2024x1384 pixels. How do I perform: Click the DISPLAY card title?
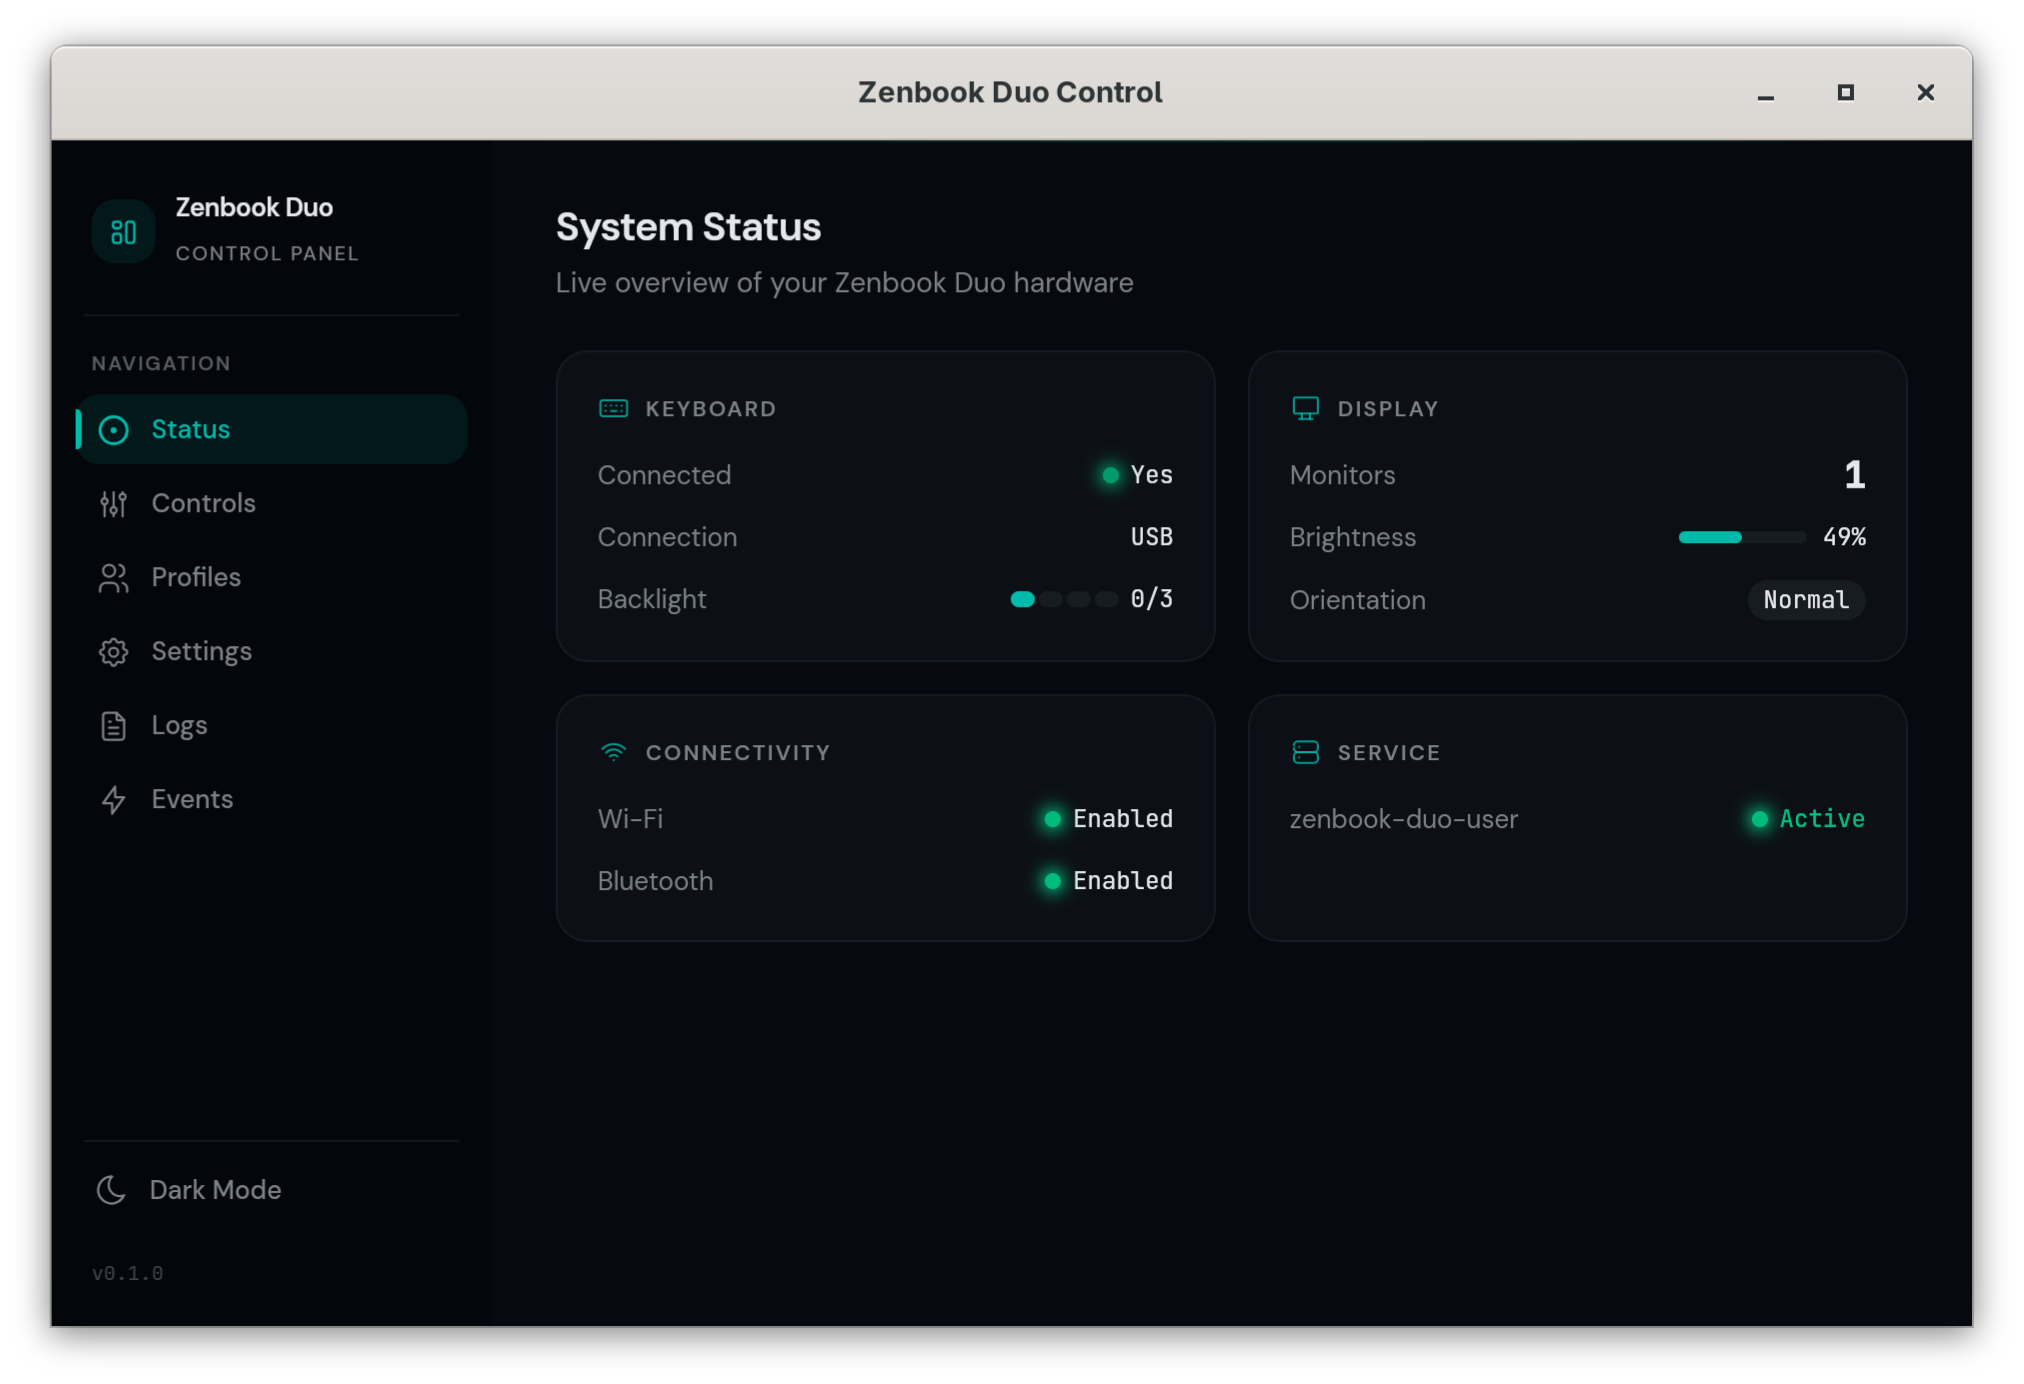pyautogui.click(x=1388, y=409)
